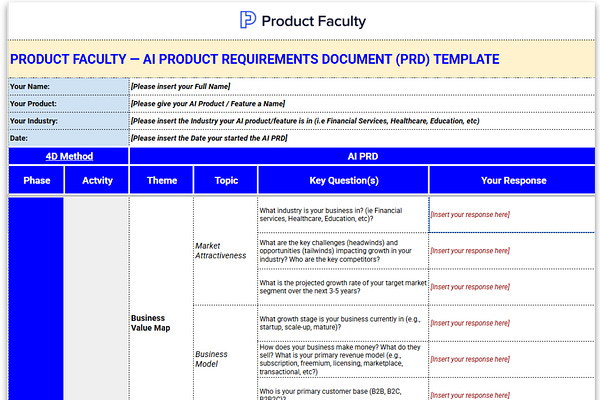Click the 'key challenges (headwinds)' question cell

[x=343, y=251]
